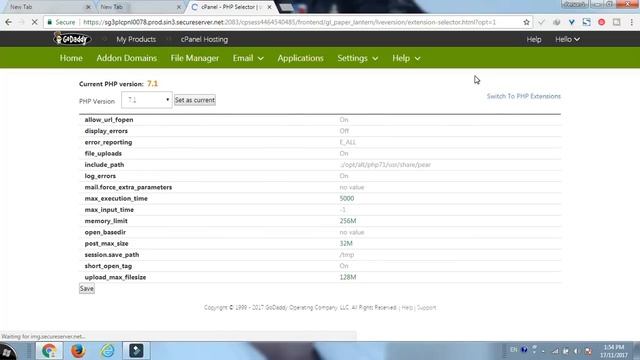This screenshot has width=640, height=360.
Task: Expand the Email menu
Action: (248, 58)
